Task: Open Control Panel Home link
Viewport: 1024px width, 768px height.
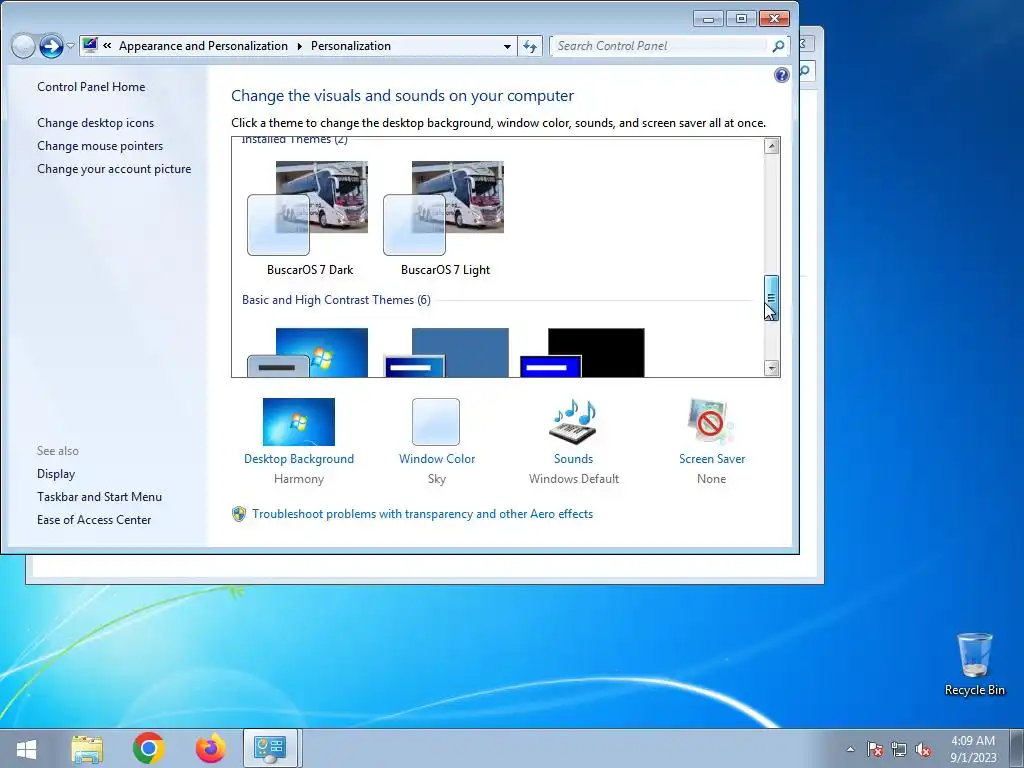Action: coord(91,87)
